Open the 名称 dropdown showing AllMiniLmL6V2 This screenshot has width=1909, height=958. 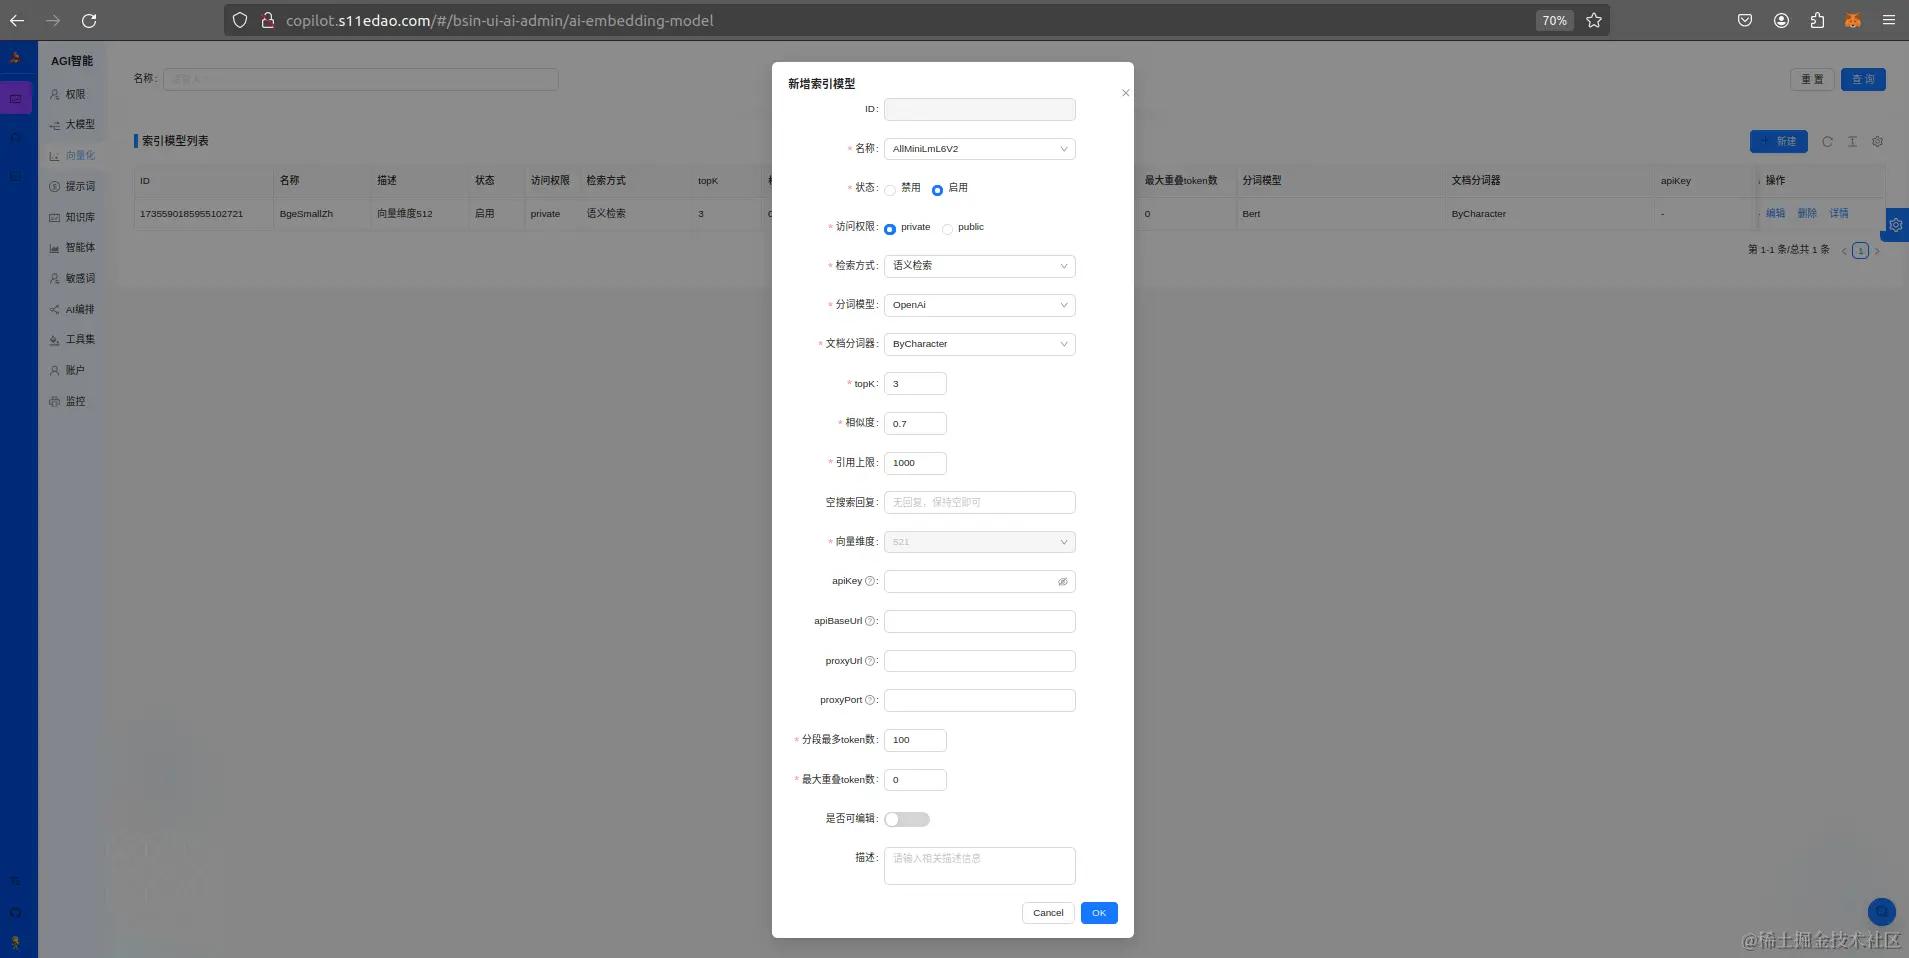click(x=980, y=149)
